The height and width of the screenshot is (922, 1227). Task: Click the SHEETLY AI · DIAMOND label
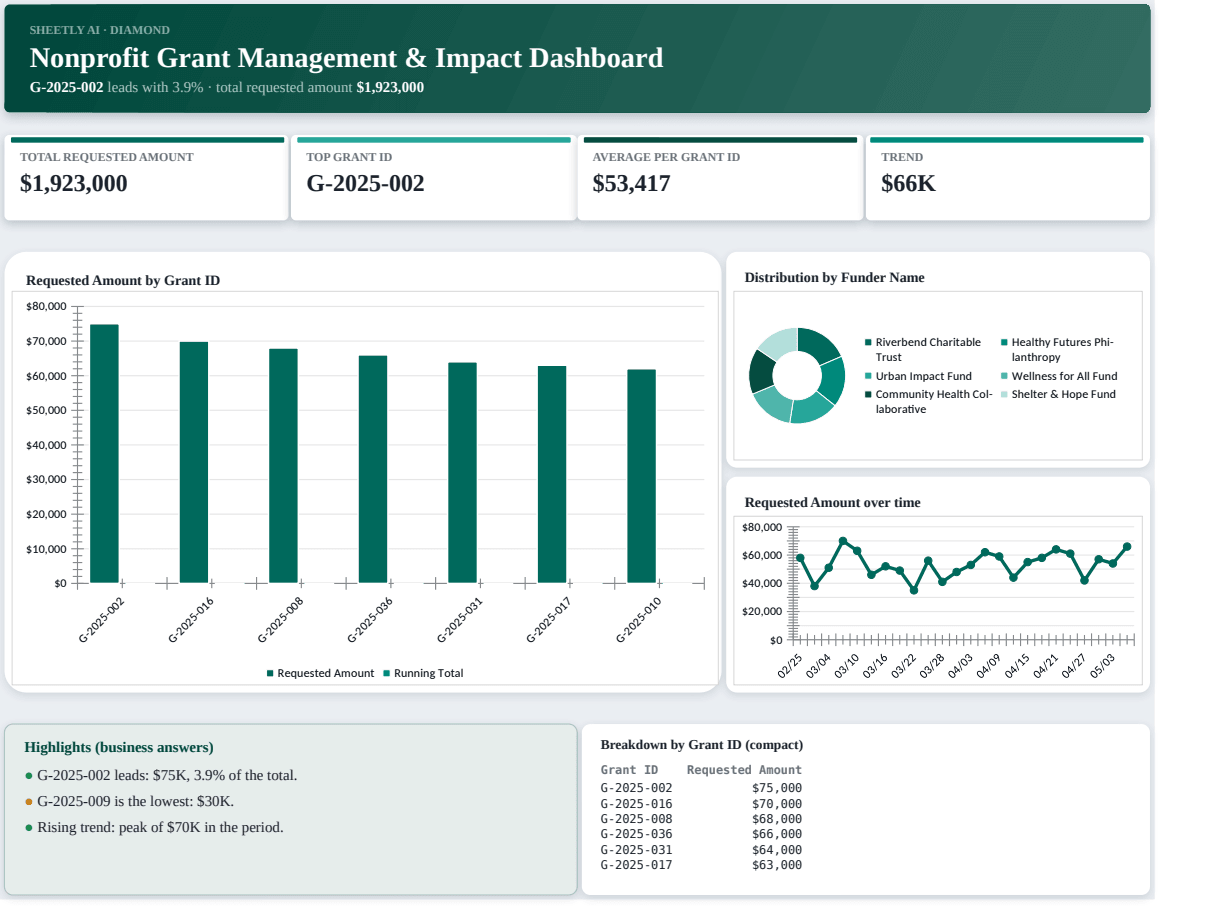click(x=100, y=30)
